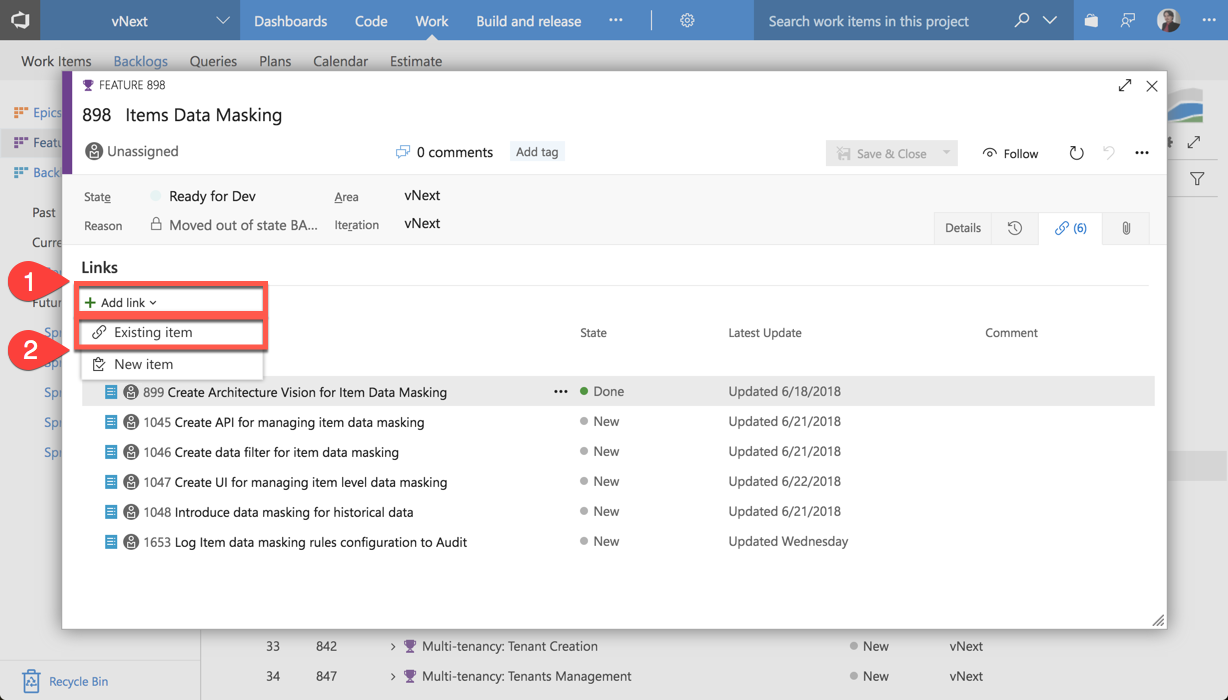Viewport: 1228px width, 700px height.
Task: Expand the vNext project selector
Action: [x=223, y=20]
